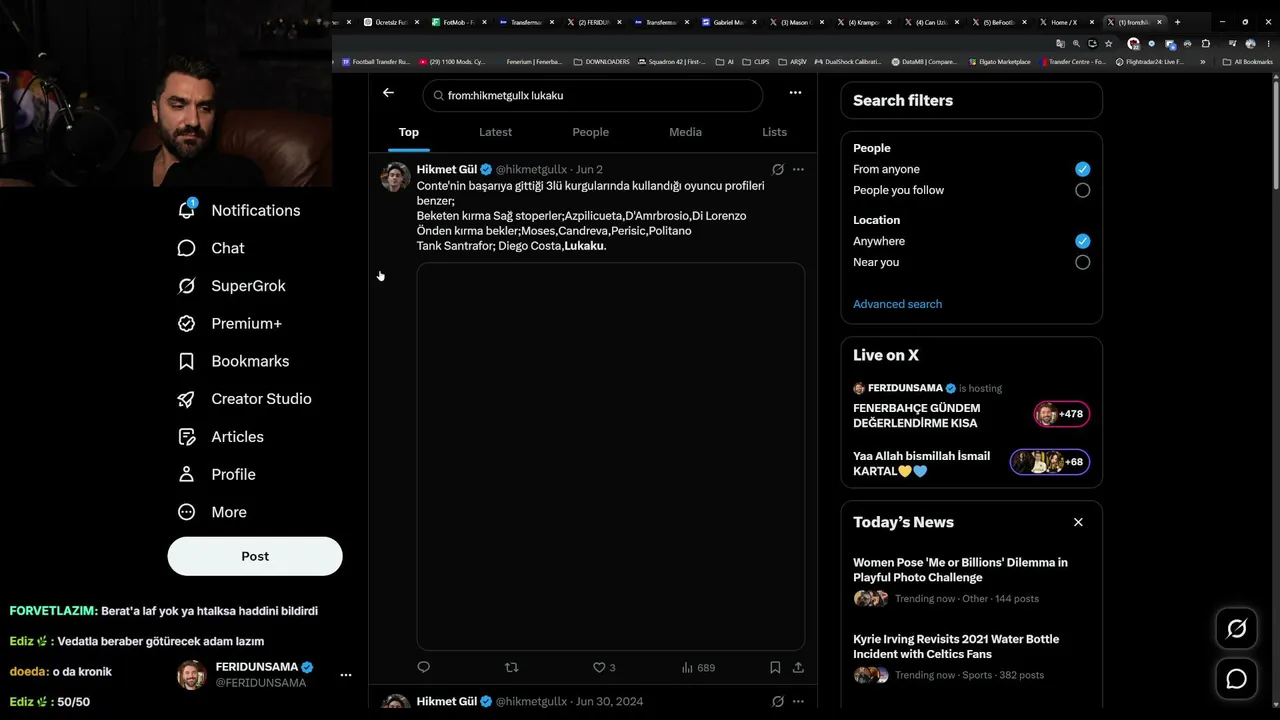Dismiss the Today's News panel
This screenshot has height=720, width=1280.
[1078, 522]
